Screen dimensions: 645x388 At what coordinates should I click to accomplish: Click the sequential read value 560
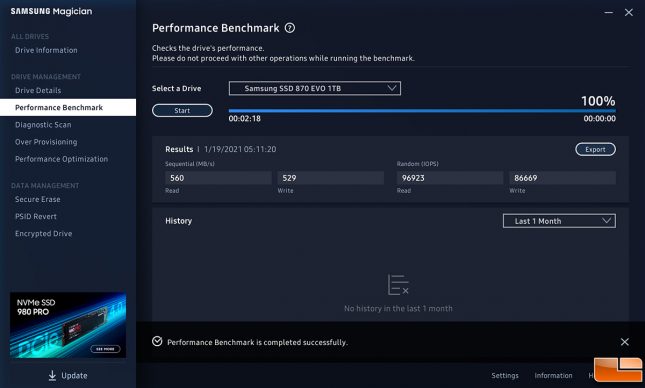coord(218,178)
